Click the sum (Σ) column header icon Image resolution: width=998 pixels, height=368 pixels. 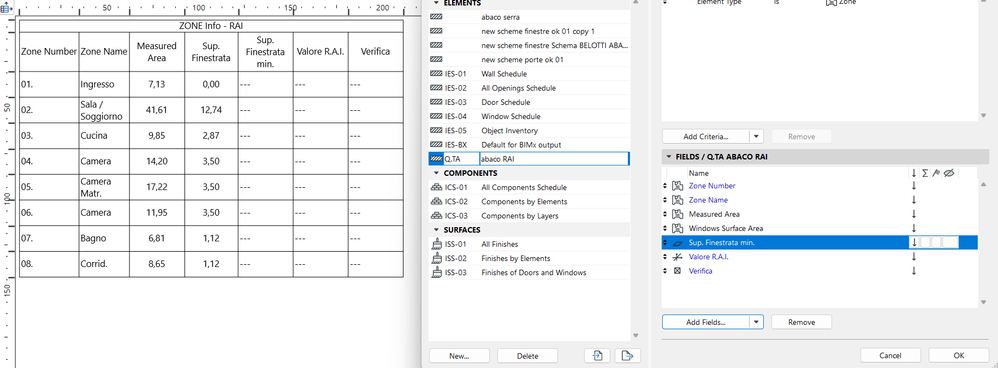[925, 173]
